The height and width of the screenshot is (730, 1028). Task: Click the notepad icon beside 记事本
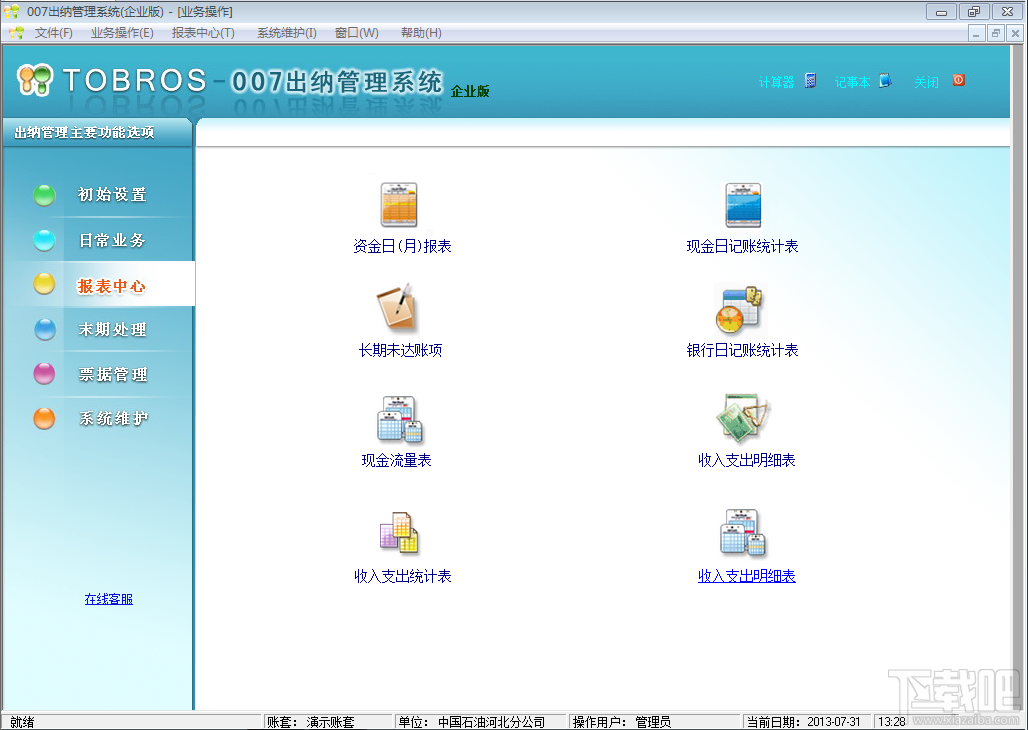pos(885,81)
